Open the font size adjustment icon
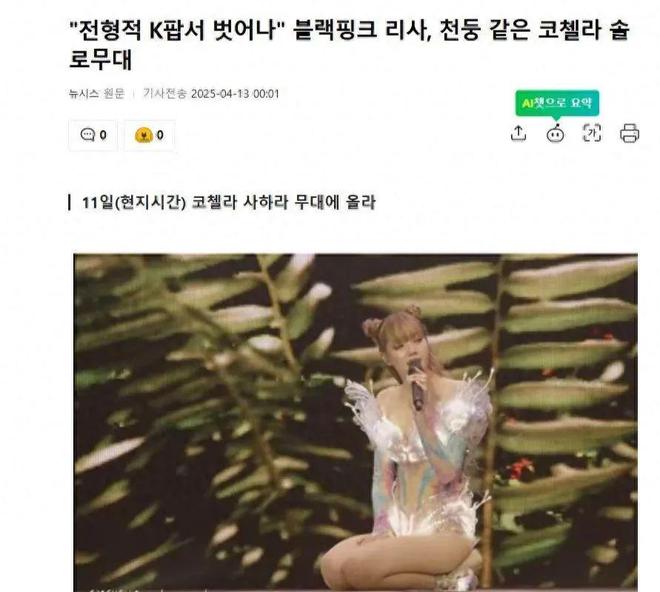The image size is (660, 592). [592, 133]
